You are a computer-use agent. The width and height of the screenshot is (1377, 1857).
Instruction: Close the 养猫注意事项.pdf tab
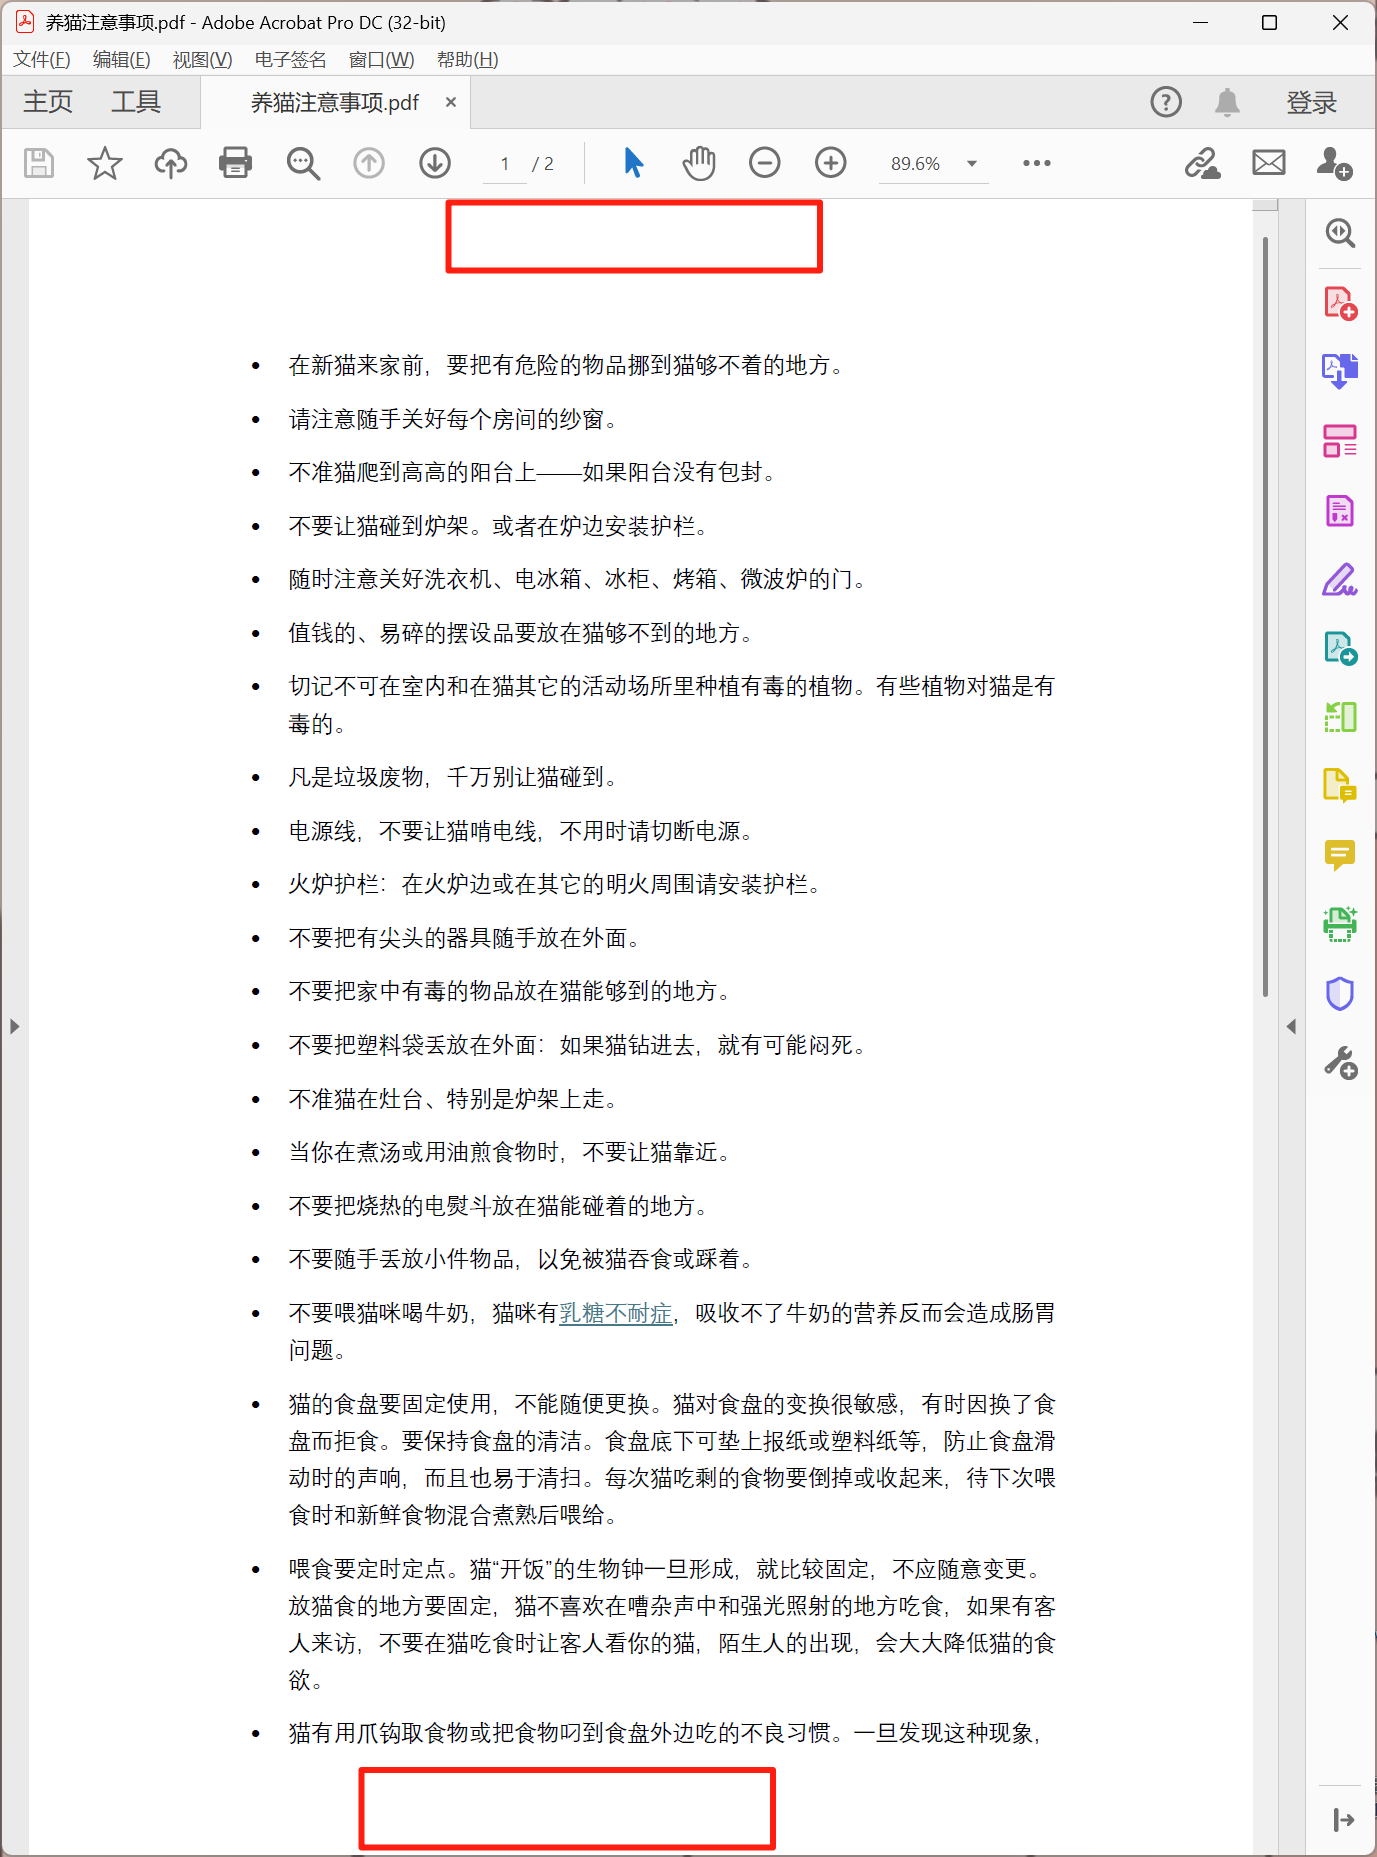click(x=451, y=102)
